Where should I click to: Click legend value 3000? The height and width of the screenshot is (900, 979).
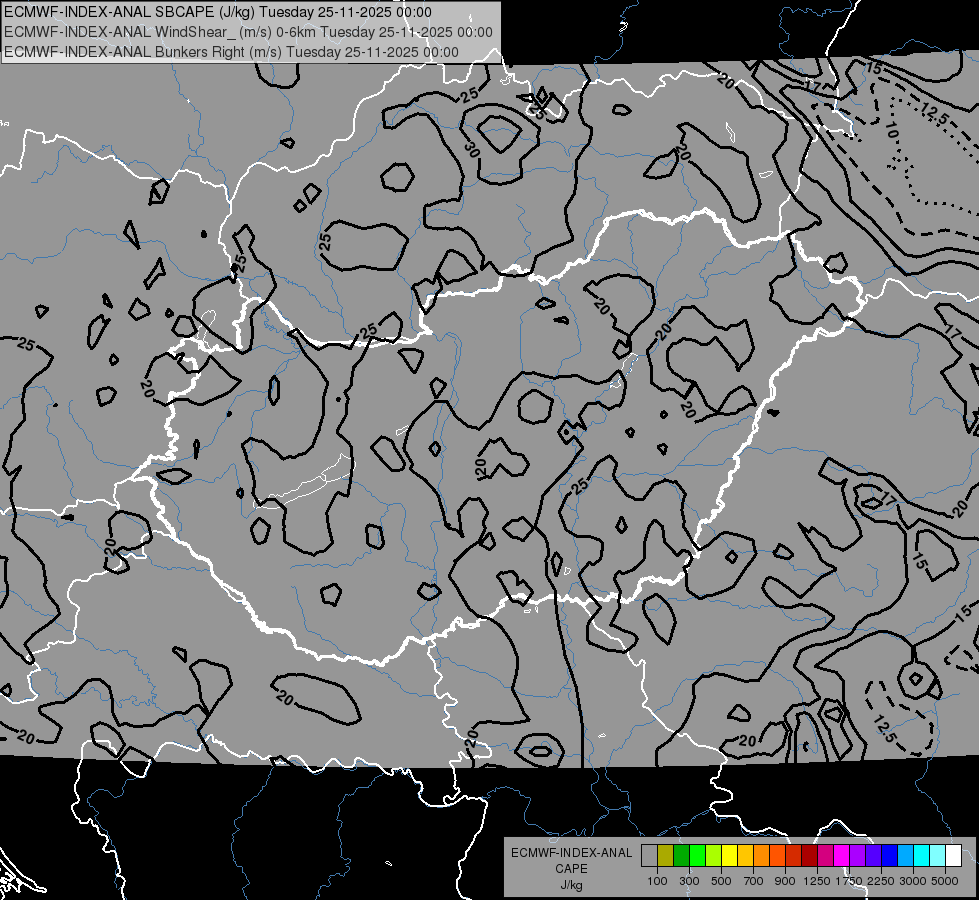pyautogui.click(x=913, y=881)
